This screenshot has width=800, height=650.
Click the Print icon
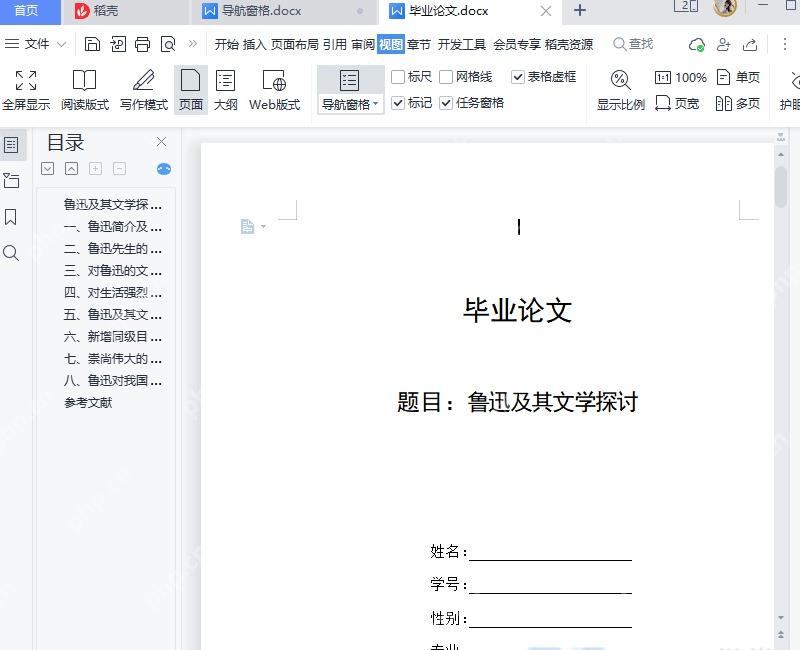[x=142, y=44]
